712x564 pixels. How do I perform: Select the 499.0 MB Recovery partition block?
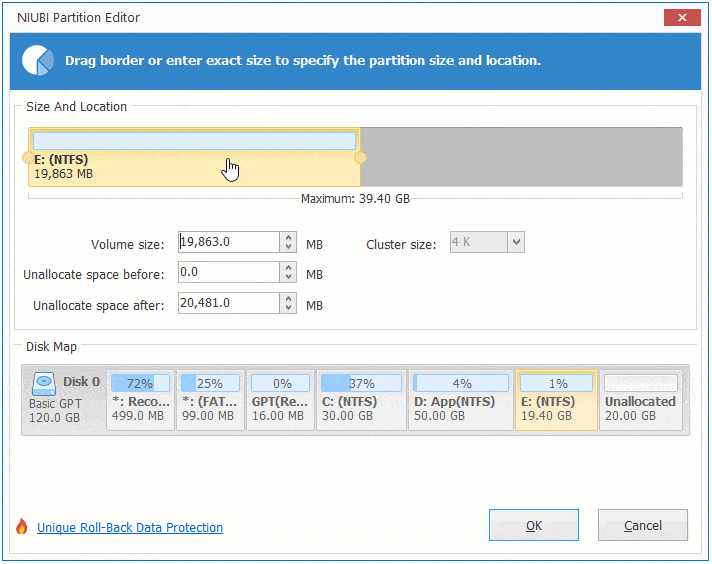139,400
